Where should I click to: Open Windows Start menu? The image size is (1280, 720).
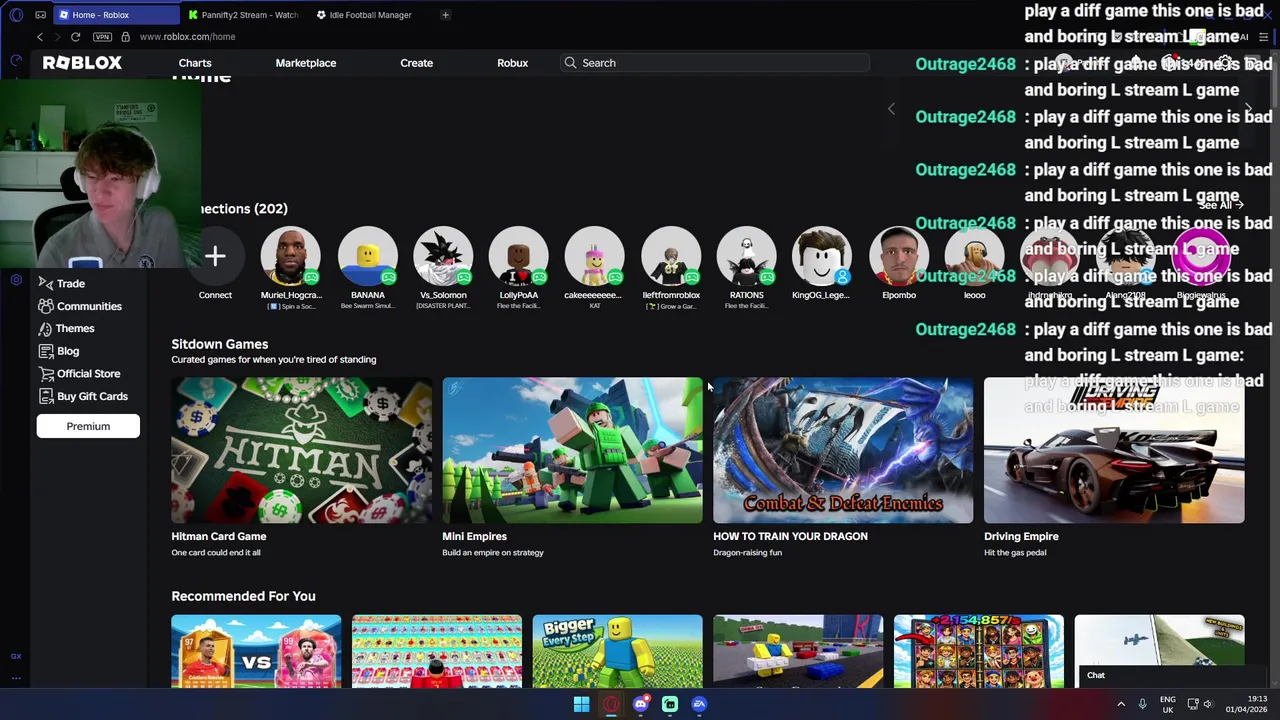(581, 704)
